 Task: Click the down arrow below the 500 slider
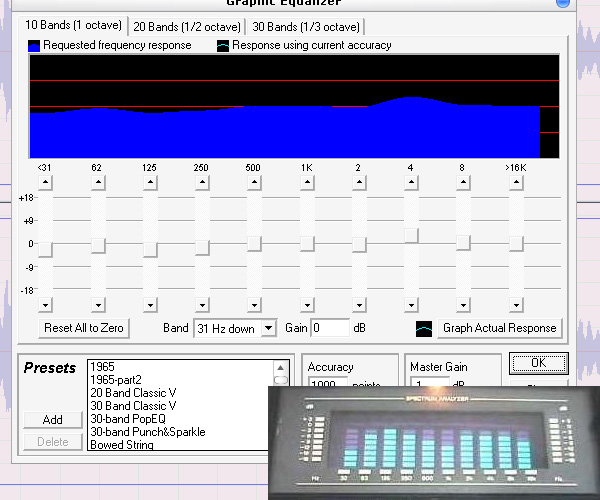click(x=254, y=305)
